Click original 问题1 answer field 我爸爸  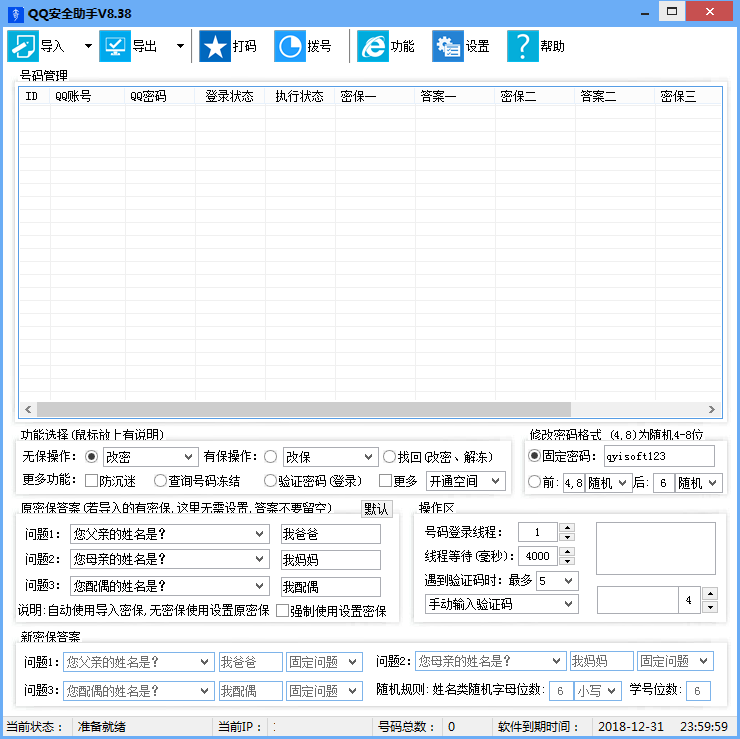330,534
